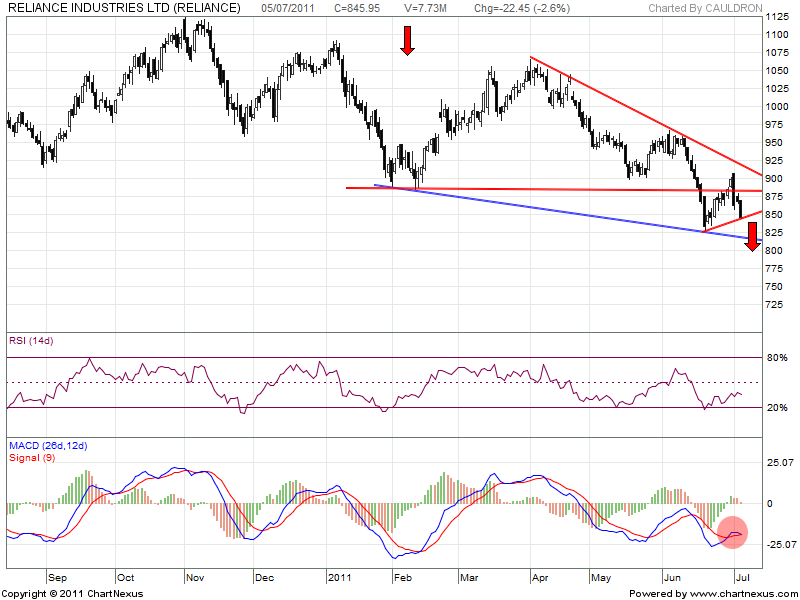The height and width of the screenshot is (600, 800).
Task: Click the 20% RSI level label
Action: 776,408
